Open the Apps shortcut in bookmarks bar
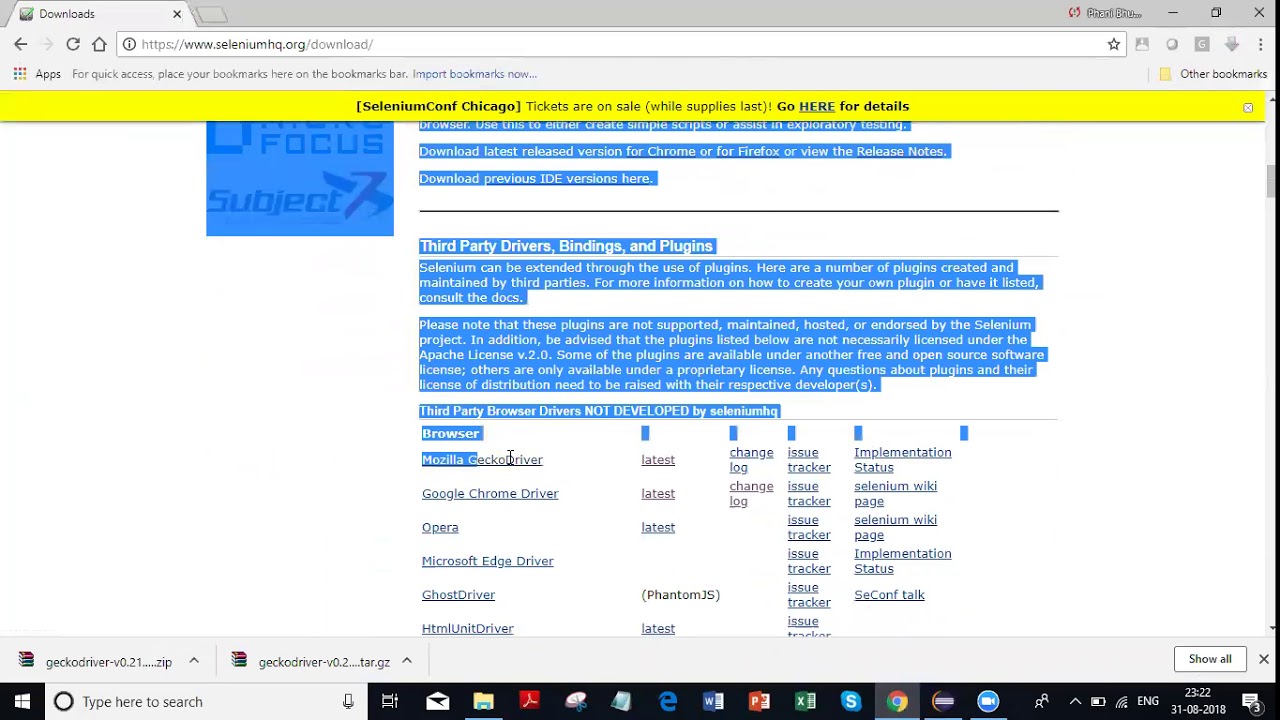 (37, 74)
